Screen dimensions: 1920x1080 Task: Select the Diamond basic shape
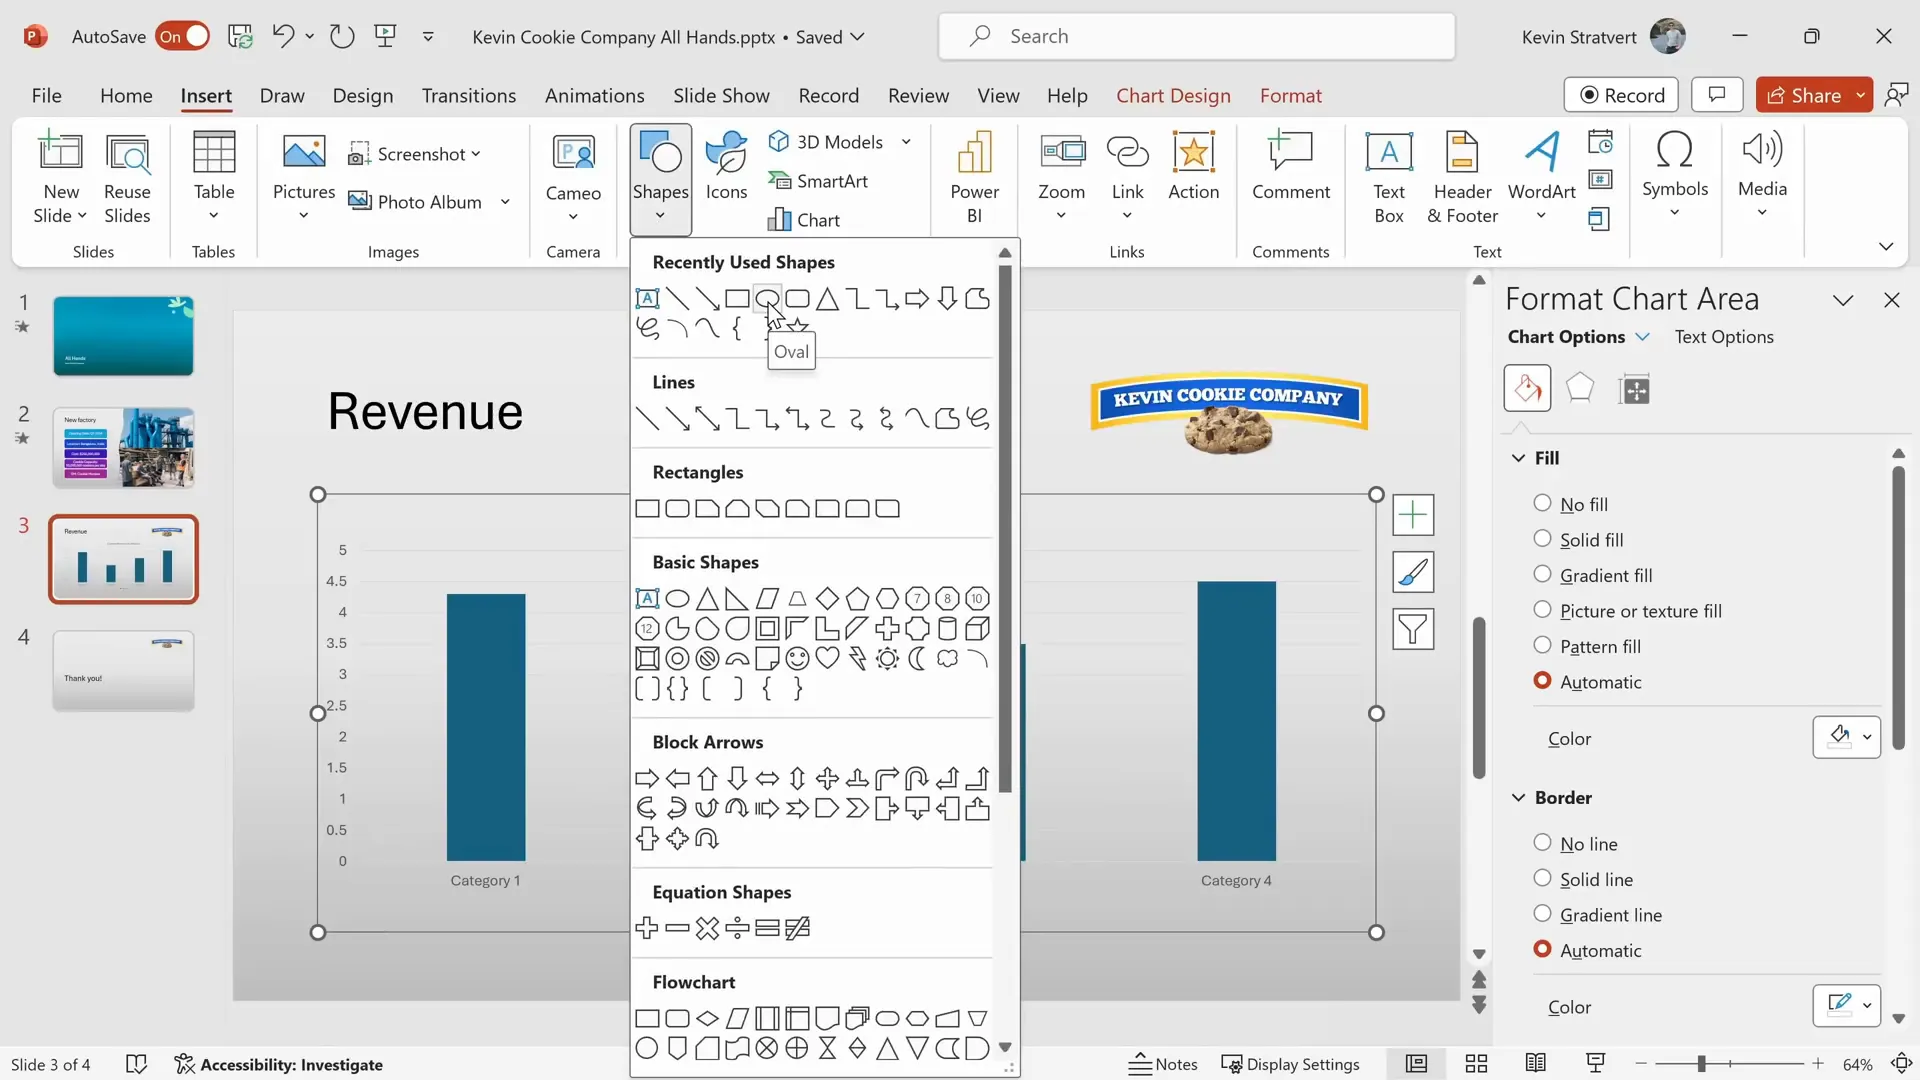[x=827, y=598]
